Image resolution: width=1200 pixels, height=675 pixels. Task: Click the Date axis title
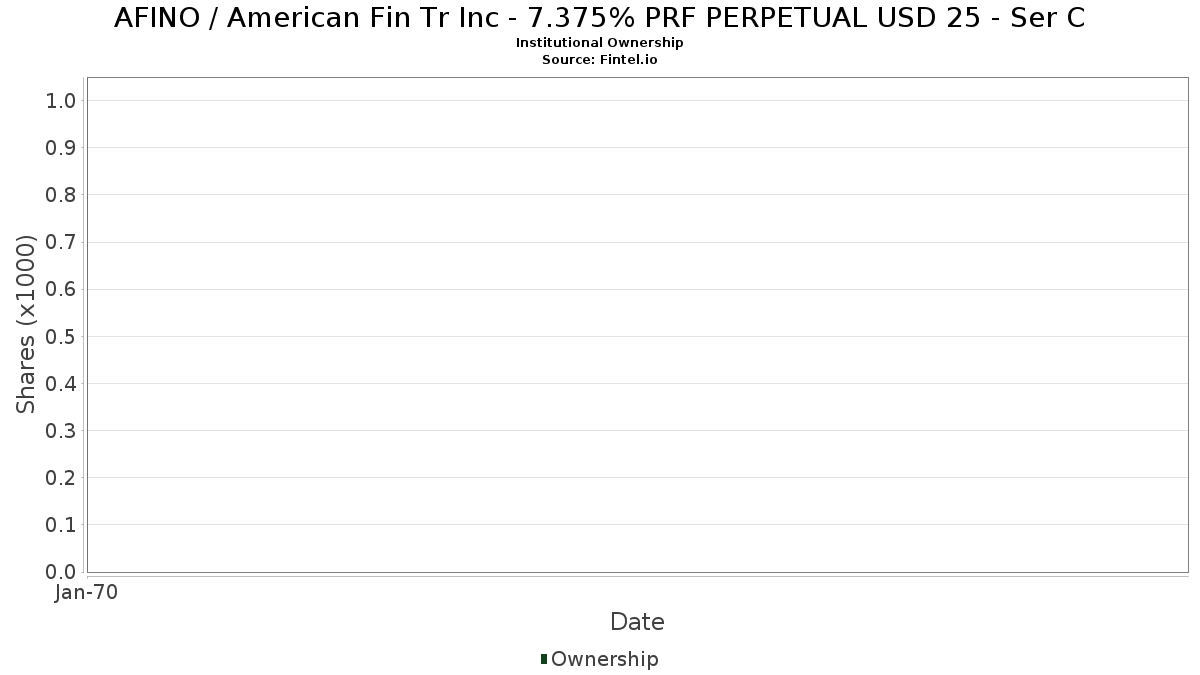[637, 622]
